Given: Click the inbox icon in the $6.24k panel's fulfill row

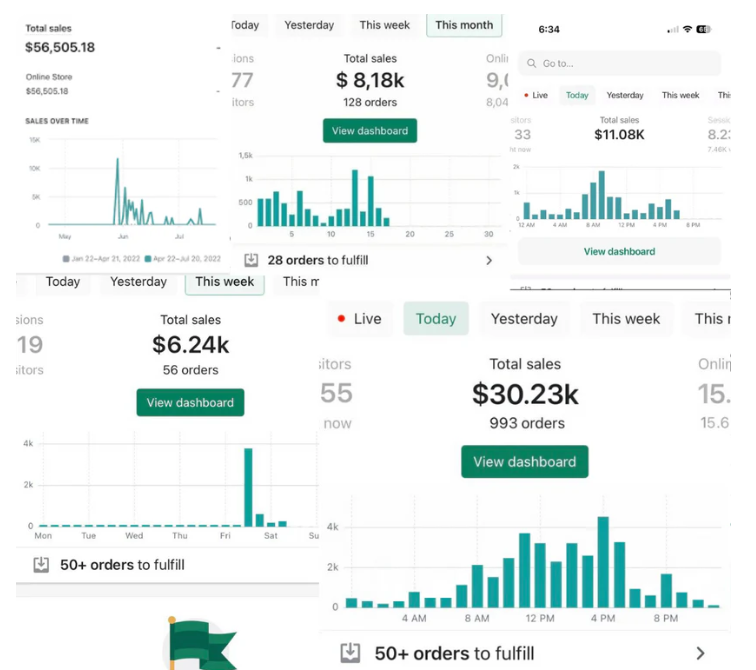Looking at the screenshot, I should tap(41, 564).
